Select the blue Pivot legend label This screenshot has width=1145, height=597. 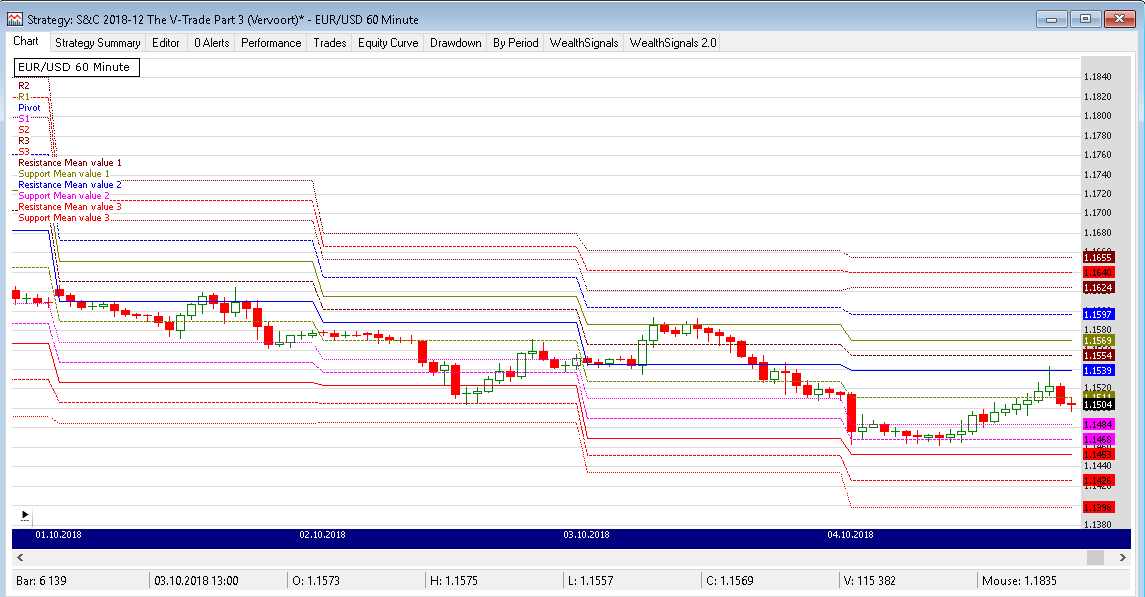pos(29,107)
